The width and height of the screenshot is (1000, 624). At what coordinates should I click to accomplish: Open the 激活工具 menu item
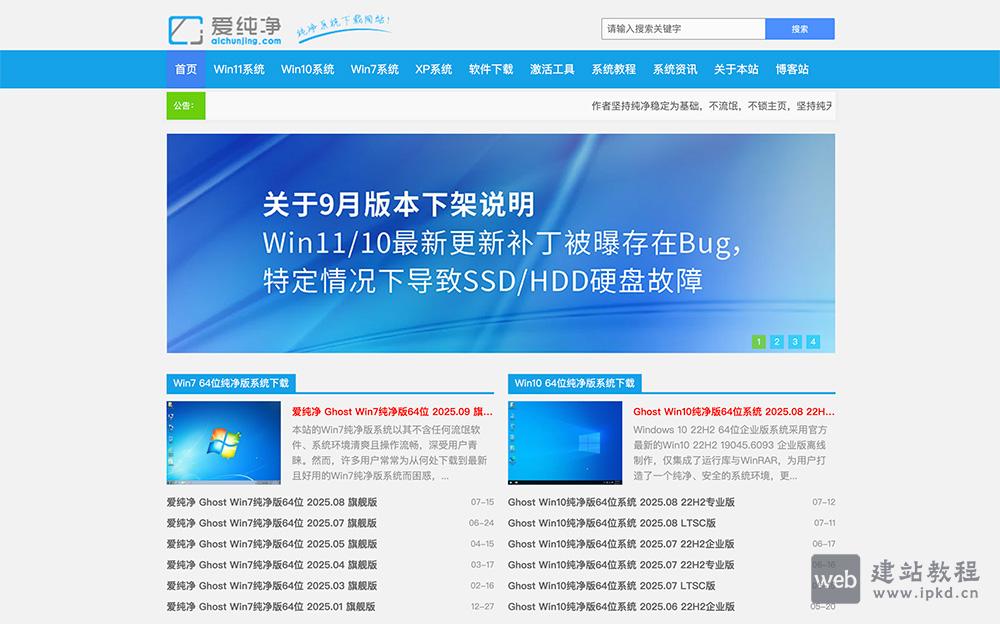[552, 69]
